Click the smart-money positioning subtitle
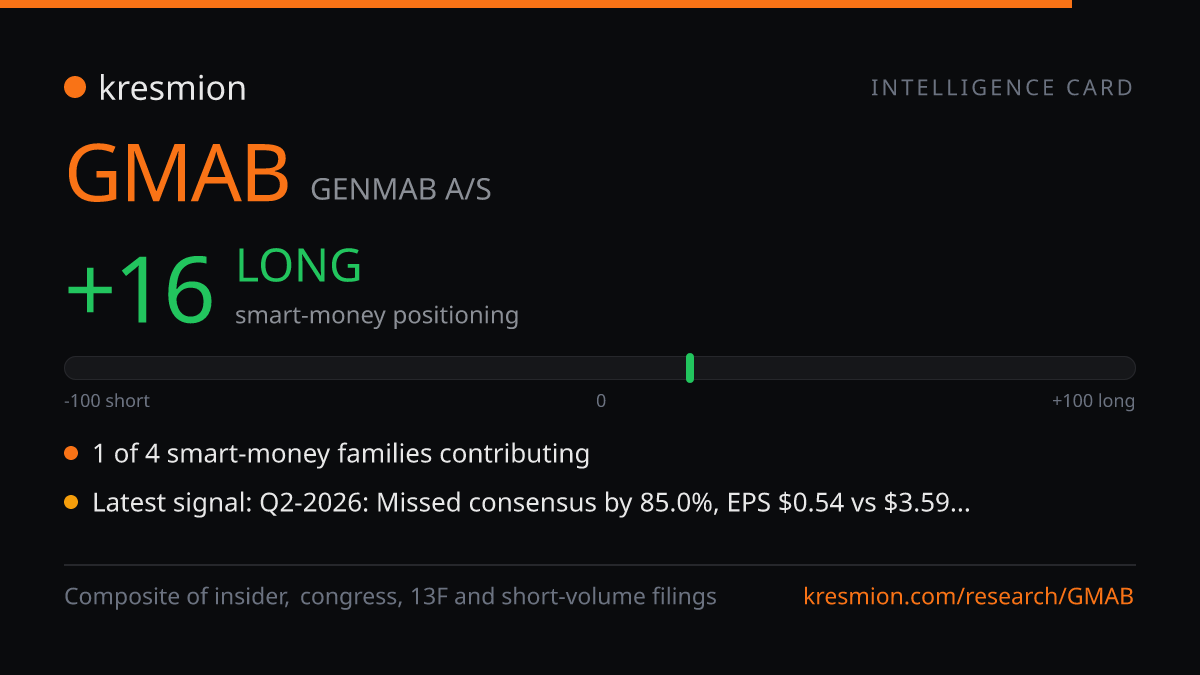 (377, 315)
